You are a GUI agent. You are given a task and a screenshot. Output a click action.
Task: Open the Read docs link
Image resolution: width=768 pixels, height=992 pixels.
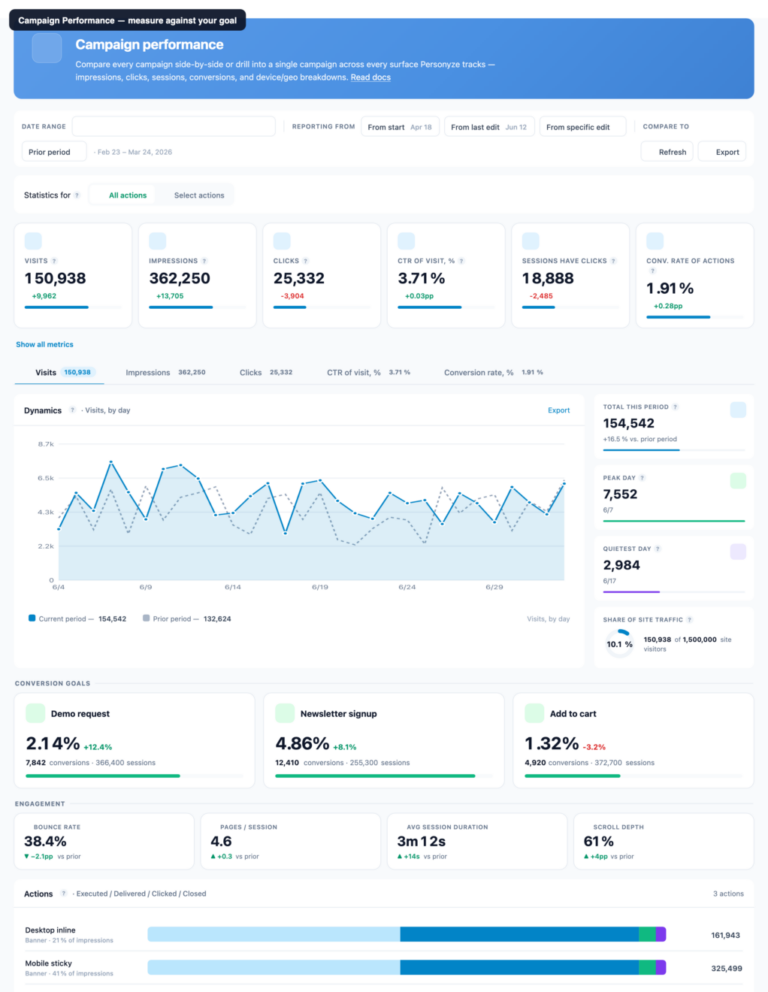371,77
